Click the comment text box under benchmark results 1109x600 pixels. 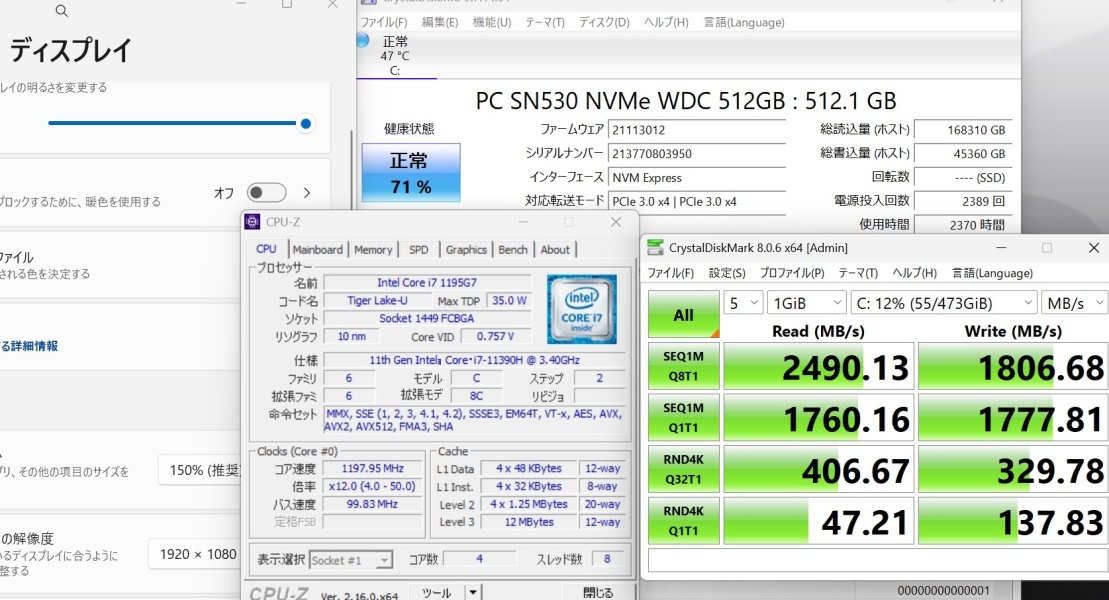(878, 561)
